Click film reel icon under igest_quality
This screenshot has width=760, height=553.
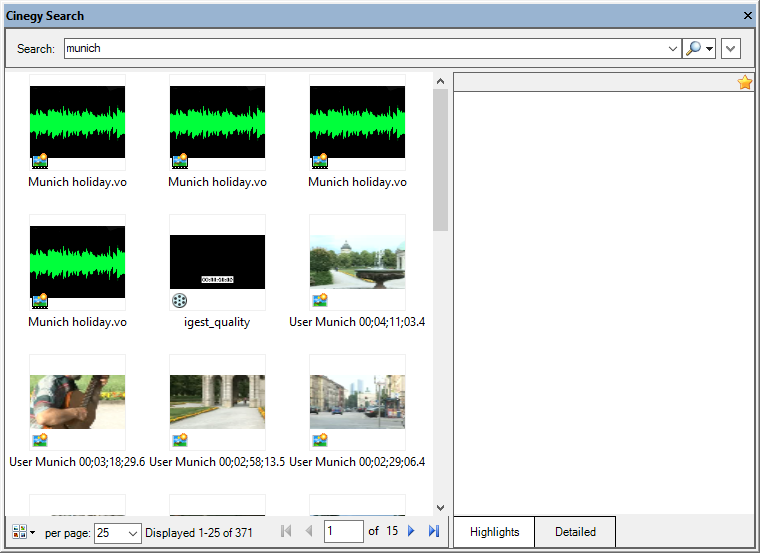[179, 300]
